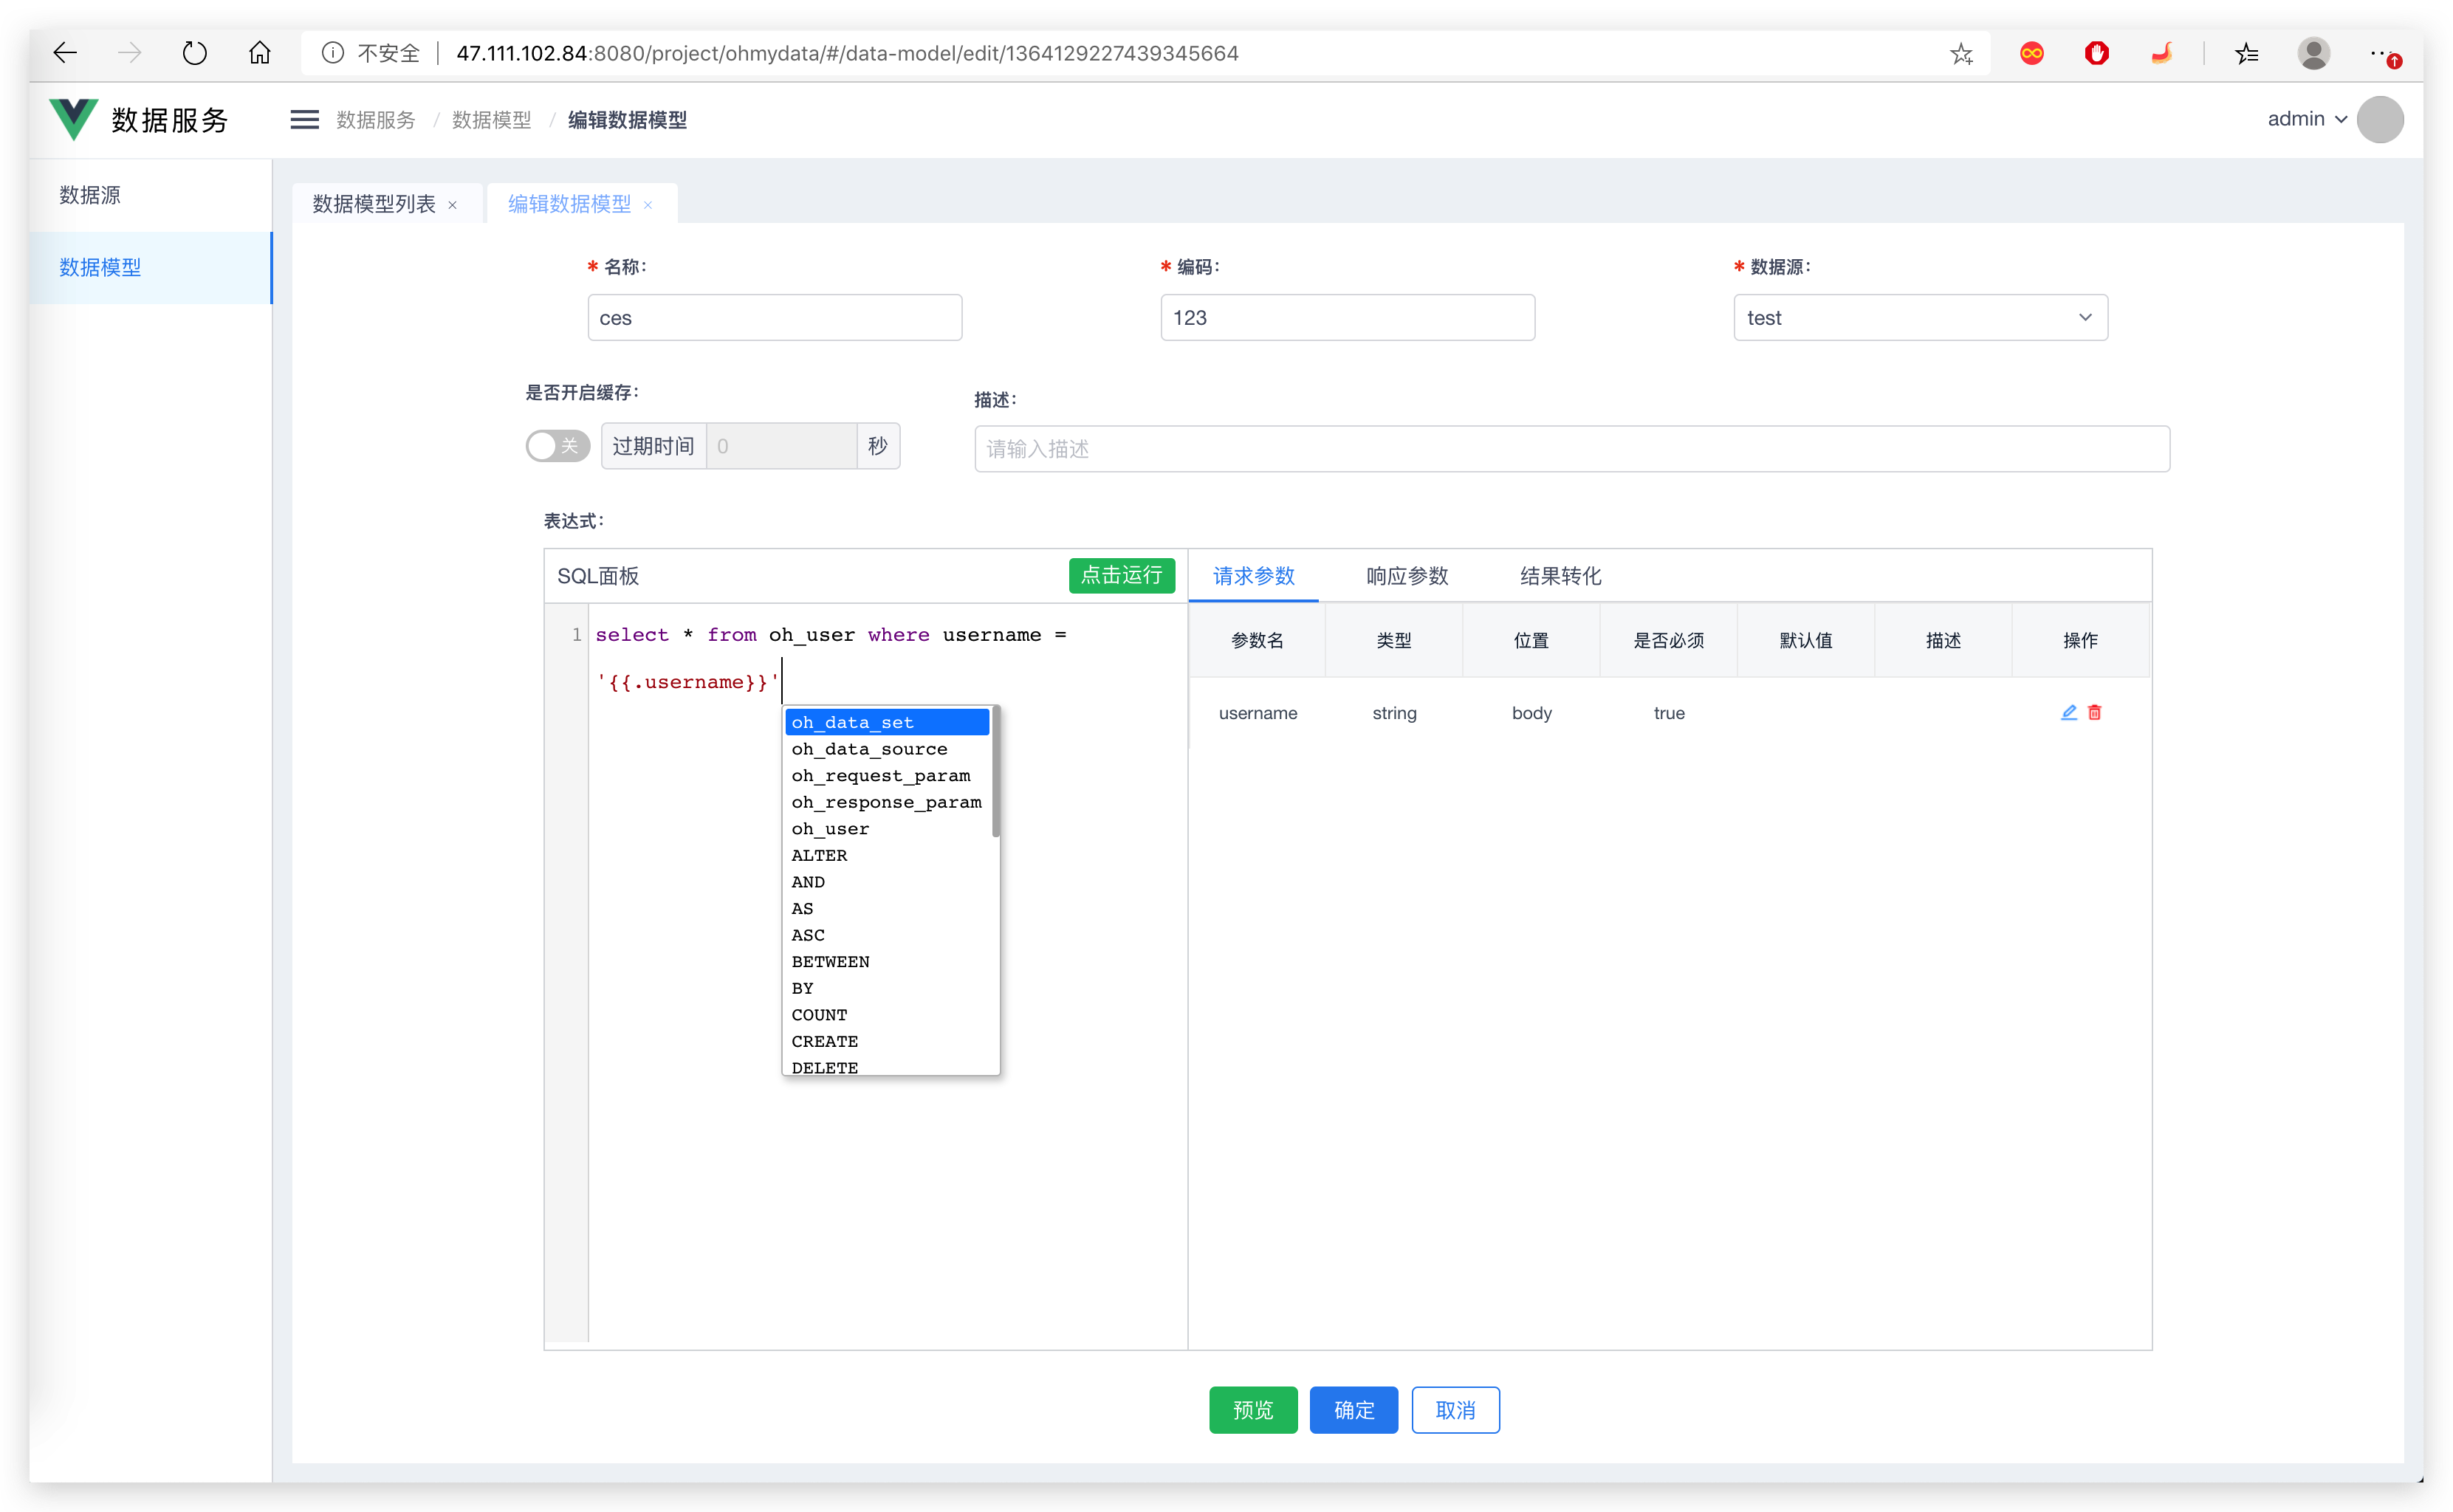Viewport: 2453px width, 1512px height.
Task: Reload the page with the refresh icon
Action: [194, 53]
